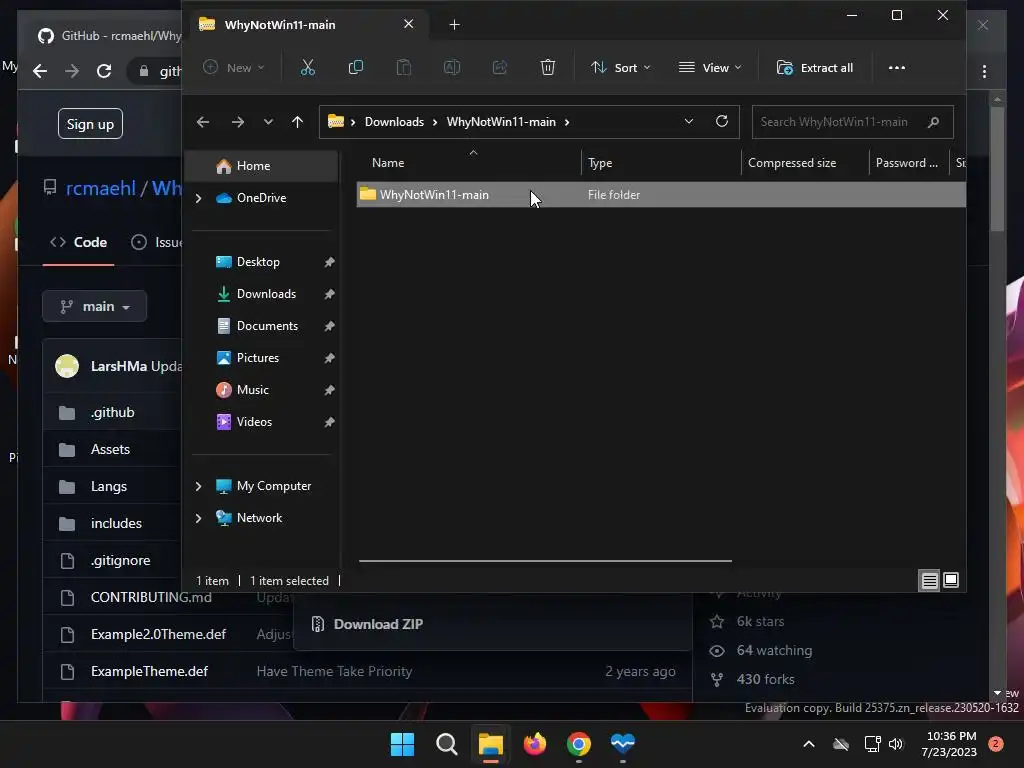Sort by the Type column header
This screenshot has width=1024, height=768.
(x=600, y=163)
